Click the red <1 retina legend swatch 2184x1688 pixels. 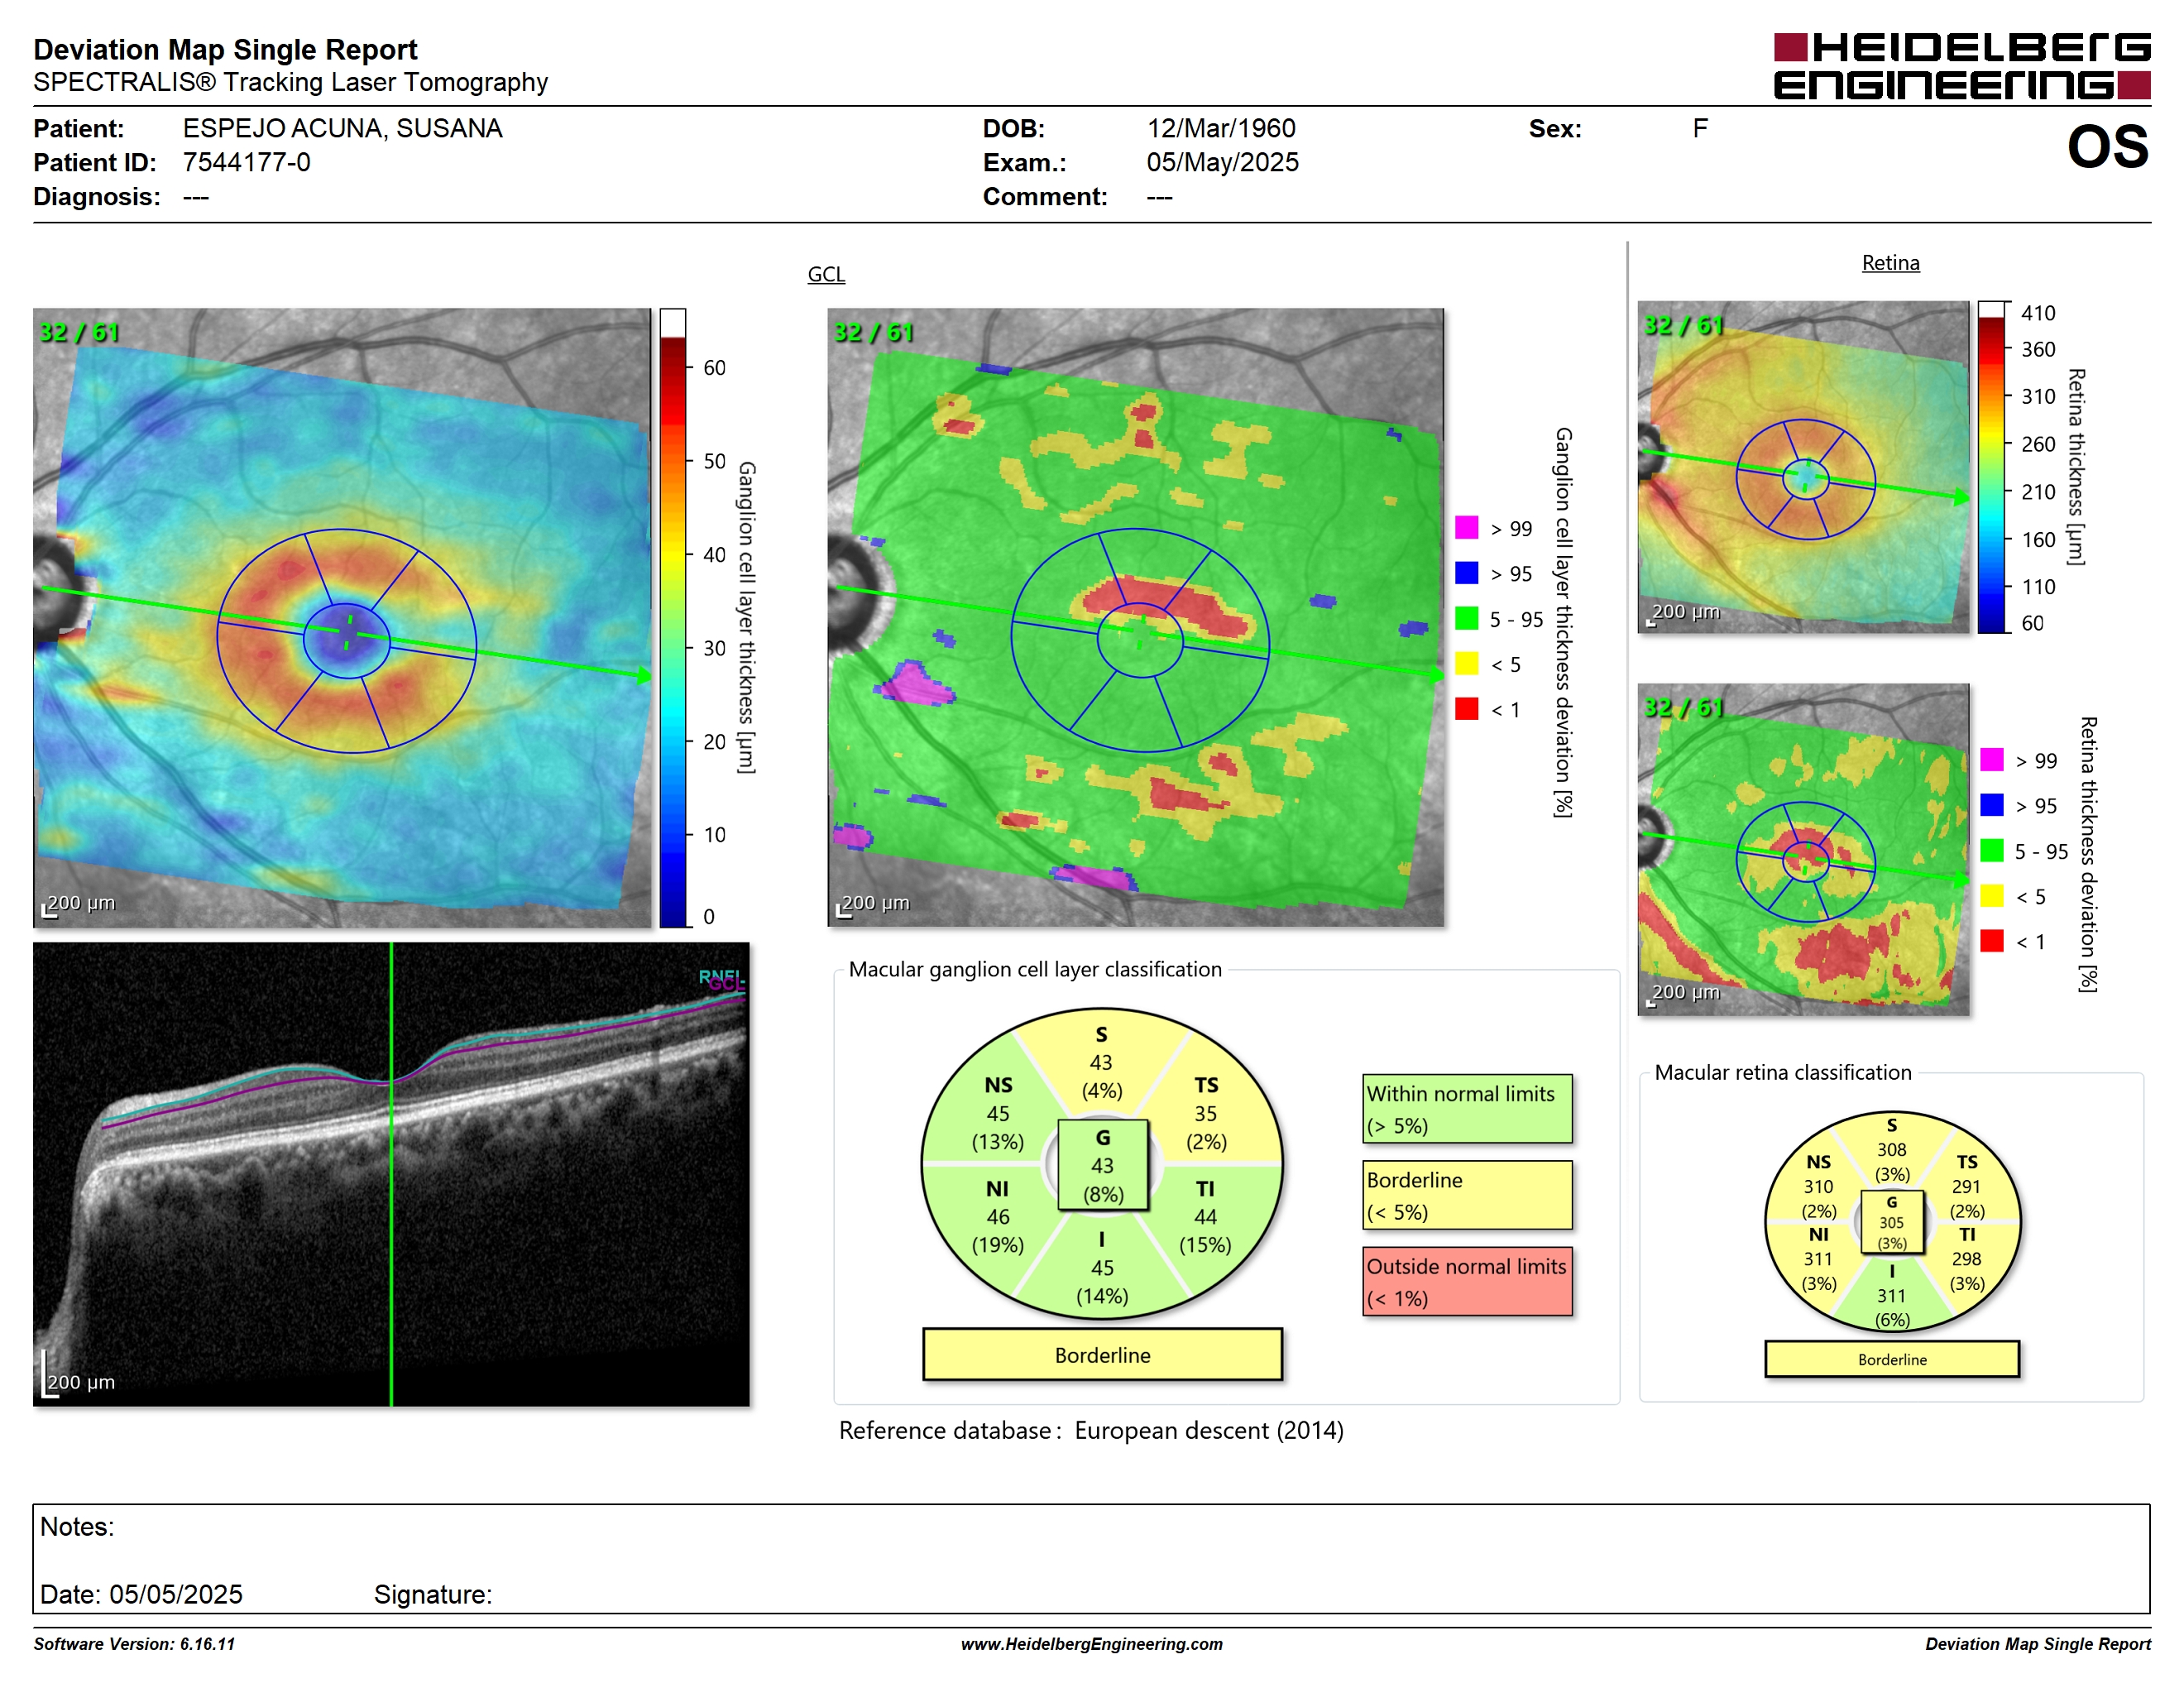tap(1991, 940)
